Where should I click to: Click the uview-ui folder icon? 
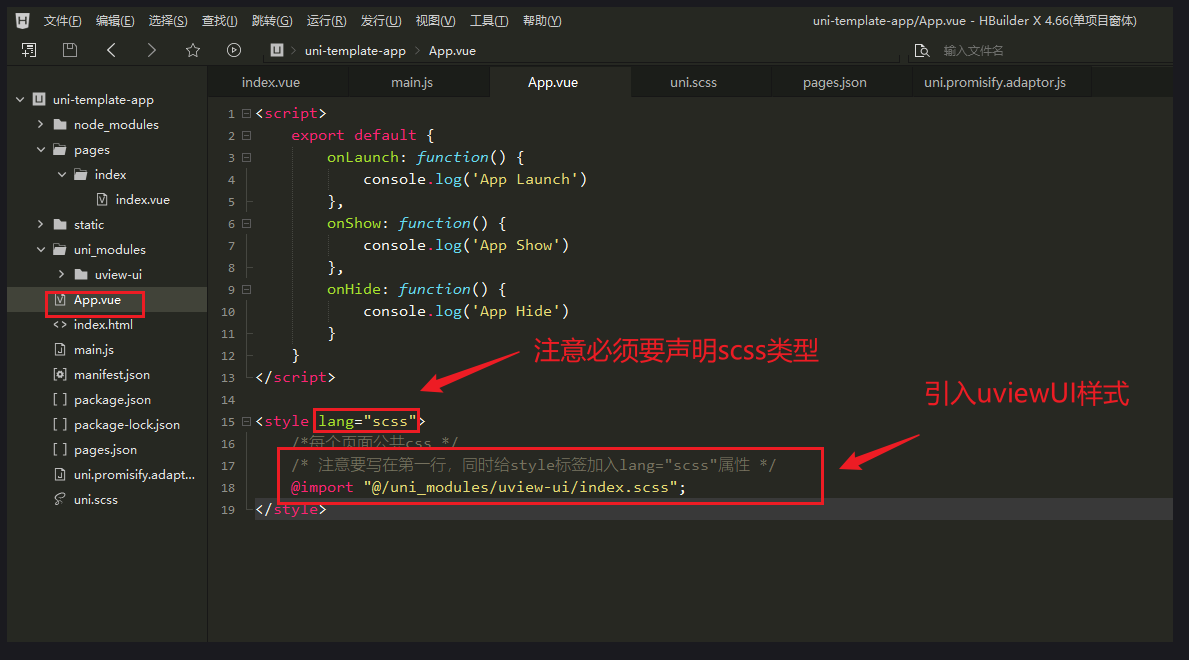pos(81,275)
